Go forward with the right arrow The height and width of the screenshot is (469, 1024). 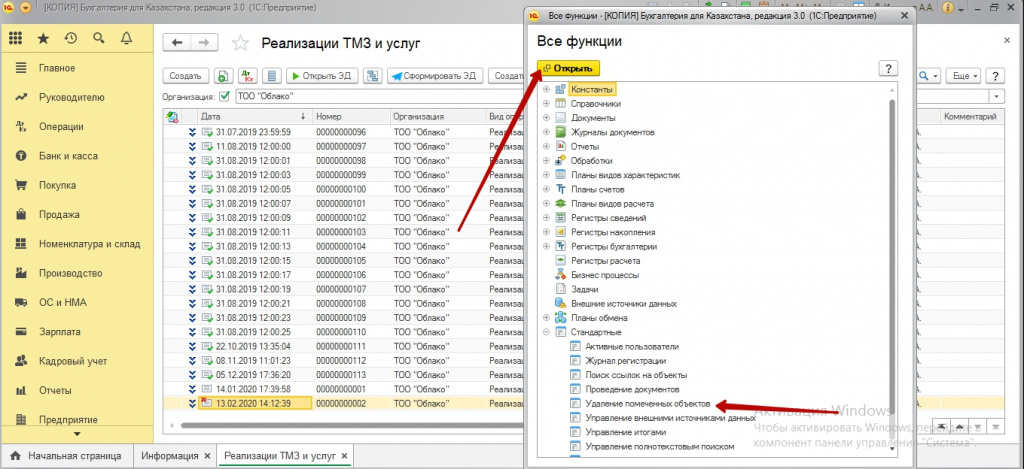(x=204, y=42)
